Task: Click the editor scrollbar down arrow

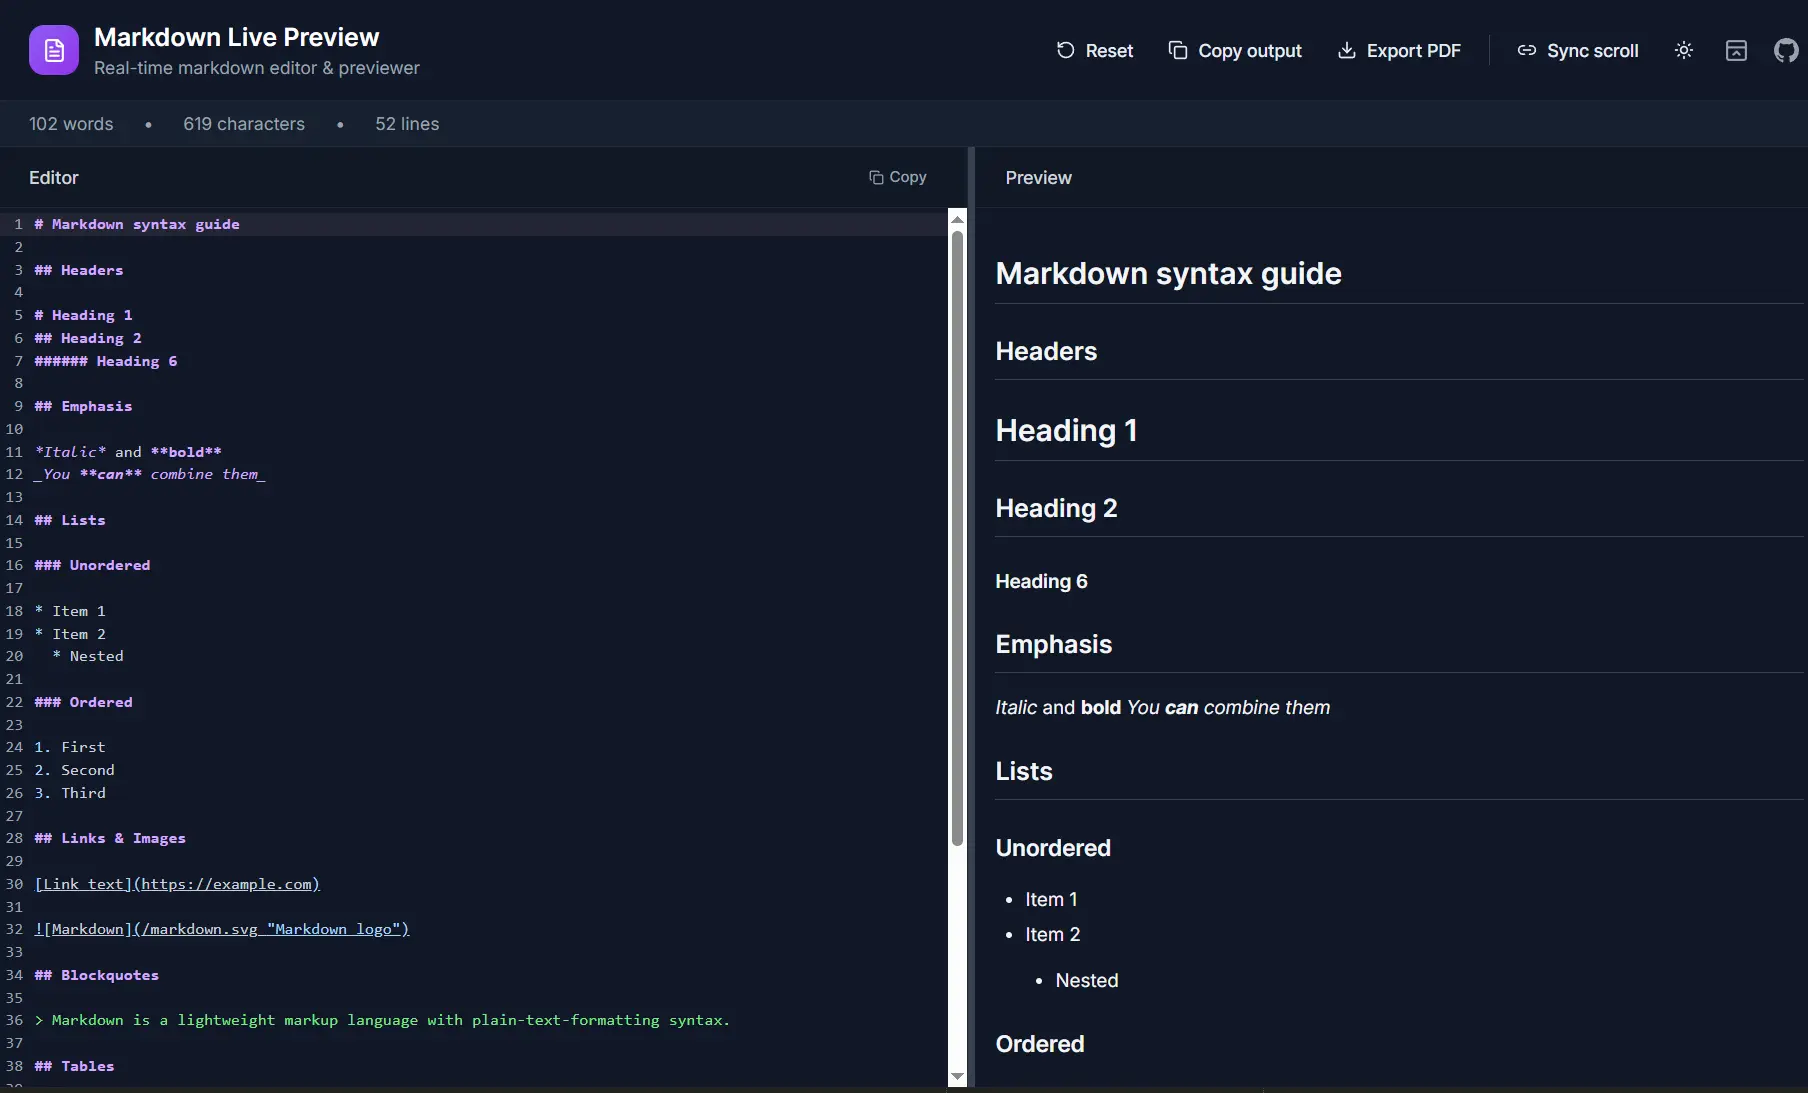Action: click(957, 1077)
